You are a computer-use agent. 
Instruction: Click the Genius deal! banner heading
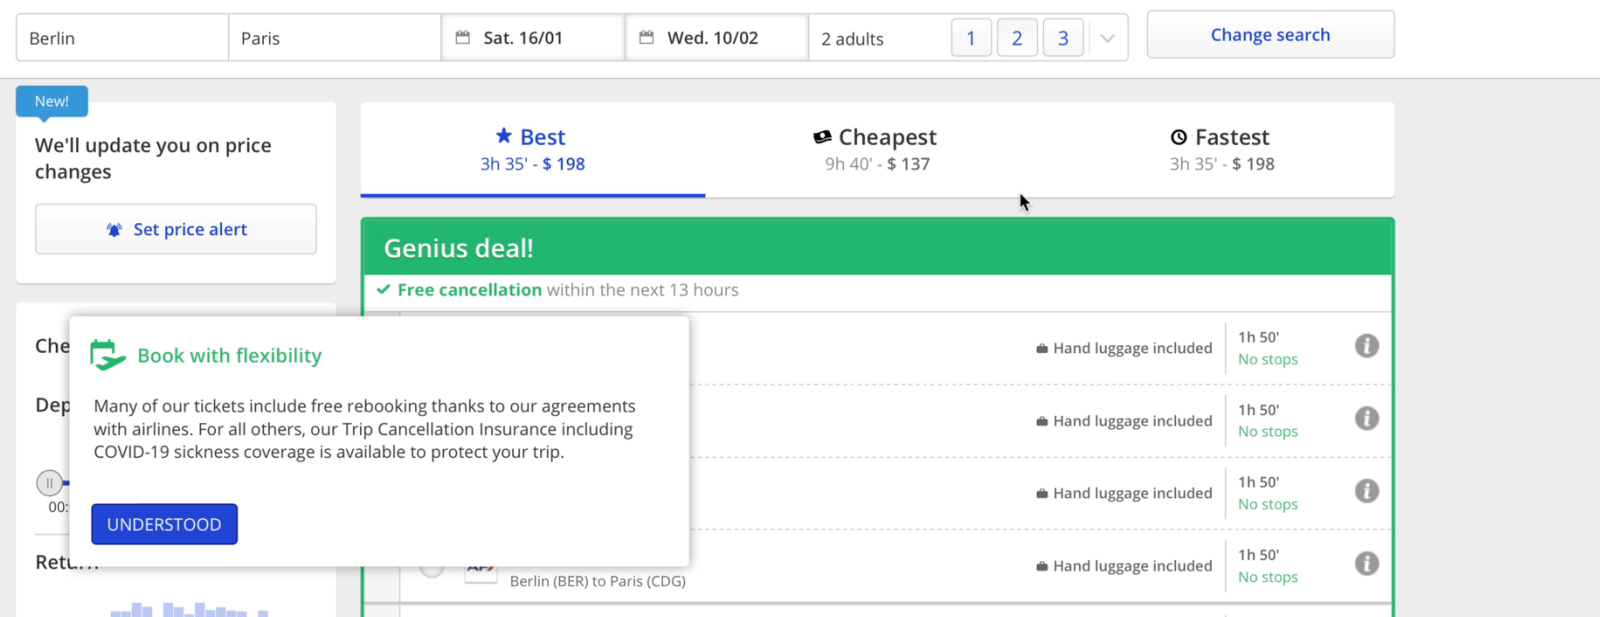(x=459, y=248)
